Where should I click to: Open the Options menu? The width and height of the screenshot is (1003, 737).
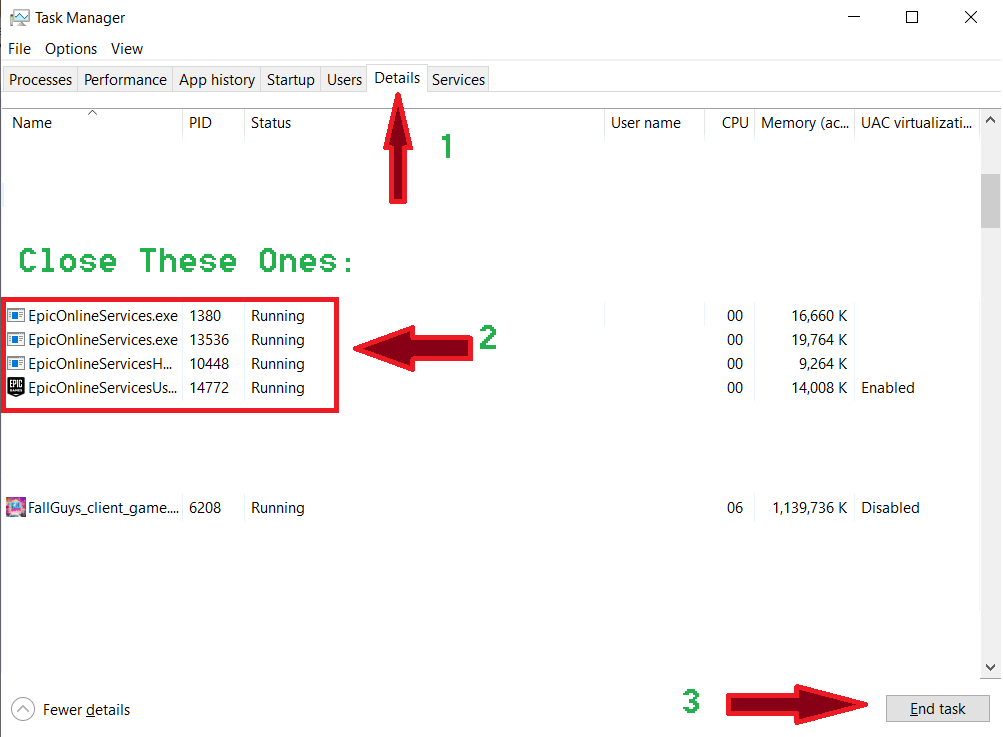point(71,49)
